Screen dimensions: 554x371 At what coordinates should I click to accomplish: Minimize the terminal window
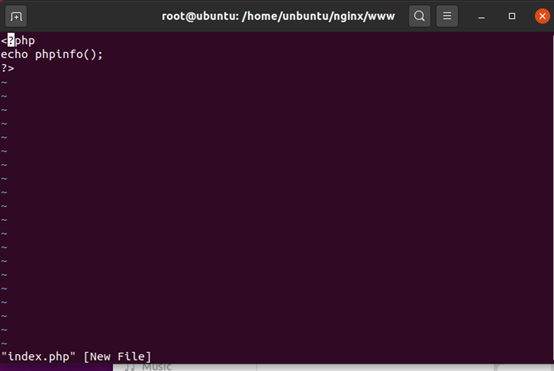point(481,17)
